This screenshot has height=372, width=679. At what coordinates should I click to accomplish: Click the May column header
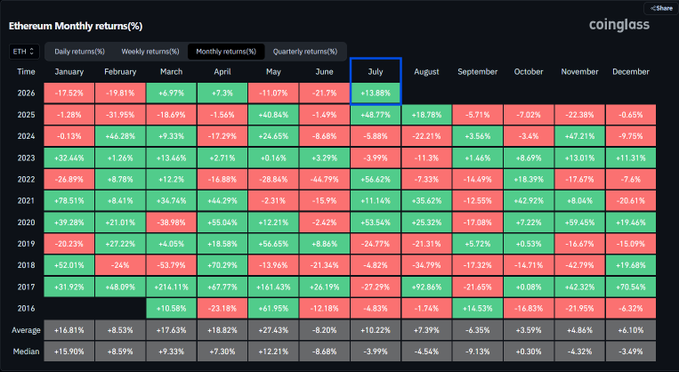273,72
